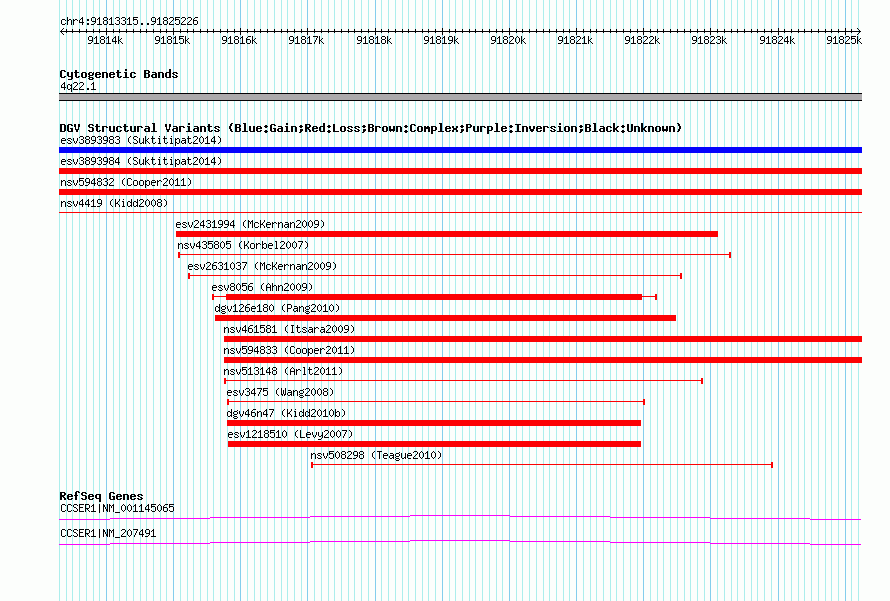
Task: Click the 91815k ruler tick label
Action: click(172, 40)
